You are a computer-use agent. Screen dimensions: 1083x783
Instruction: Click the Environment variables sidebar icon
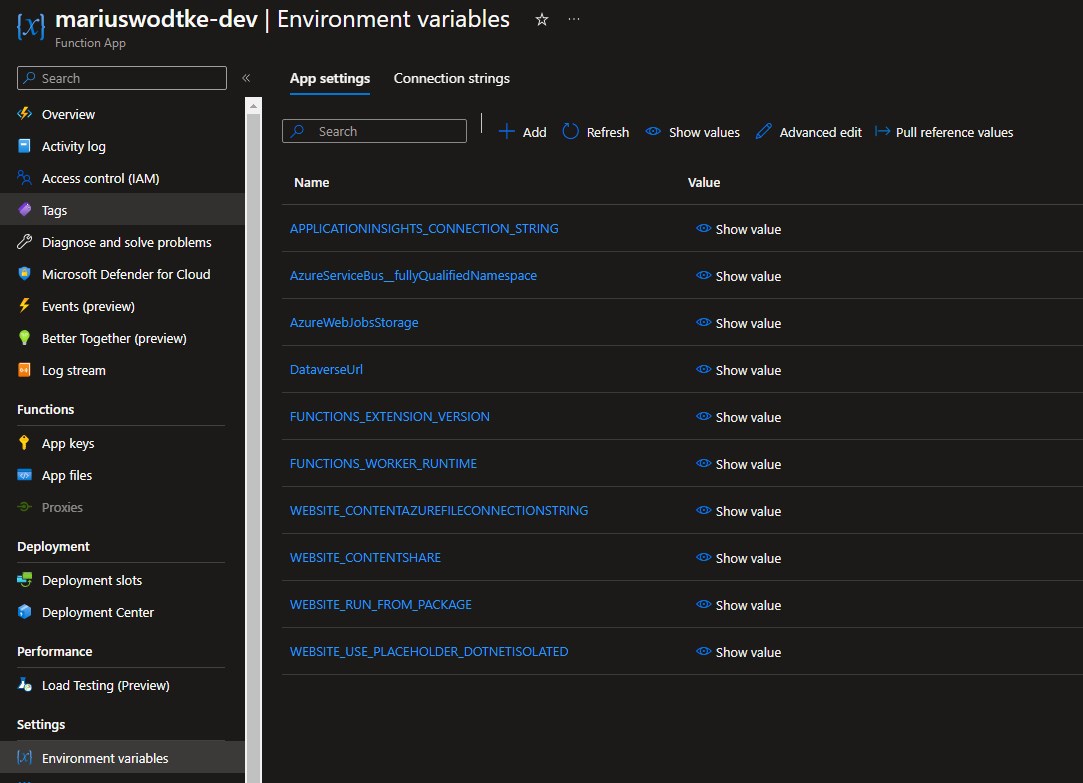(24, 757)
